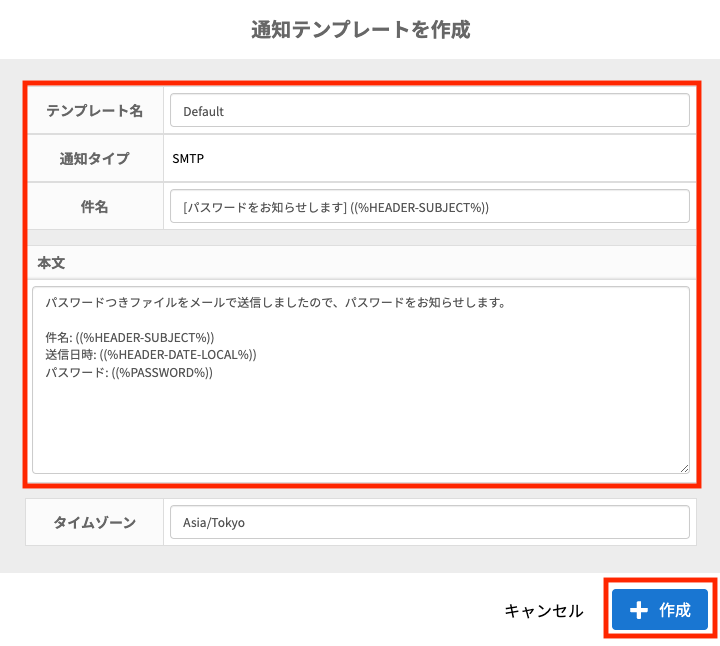
Task: Click the 通知テンプレートを作成 dialog title
Action: point(360,29)
